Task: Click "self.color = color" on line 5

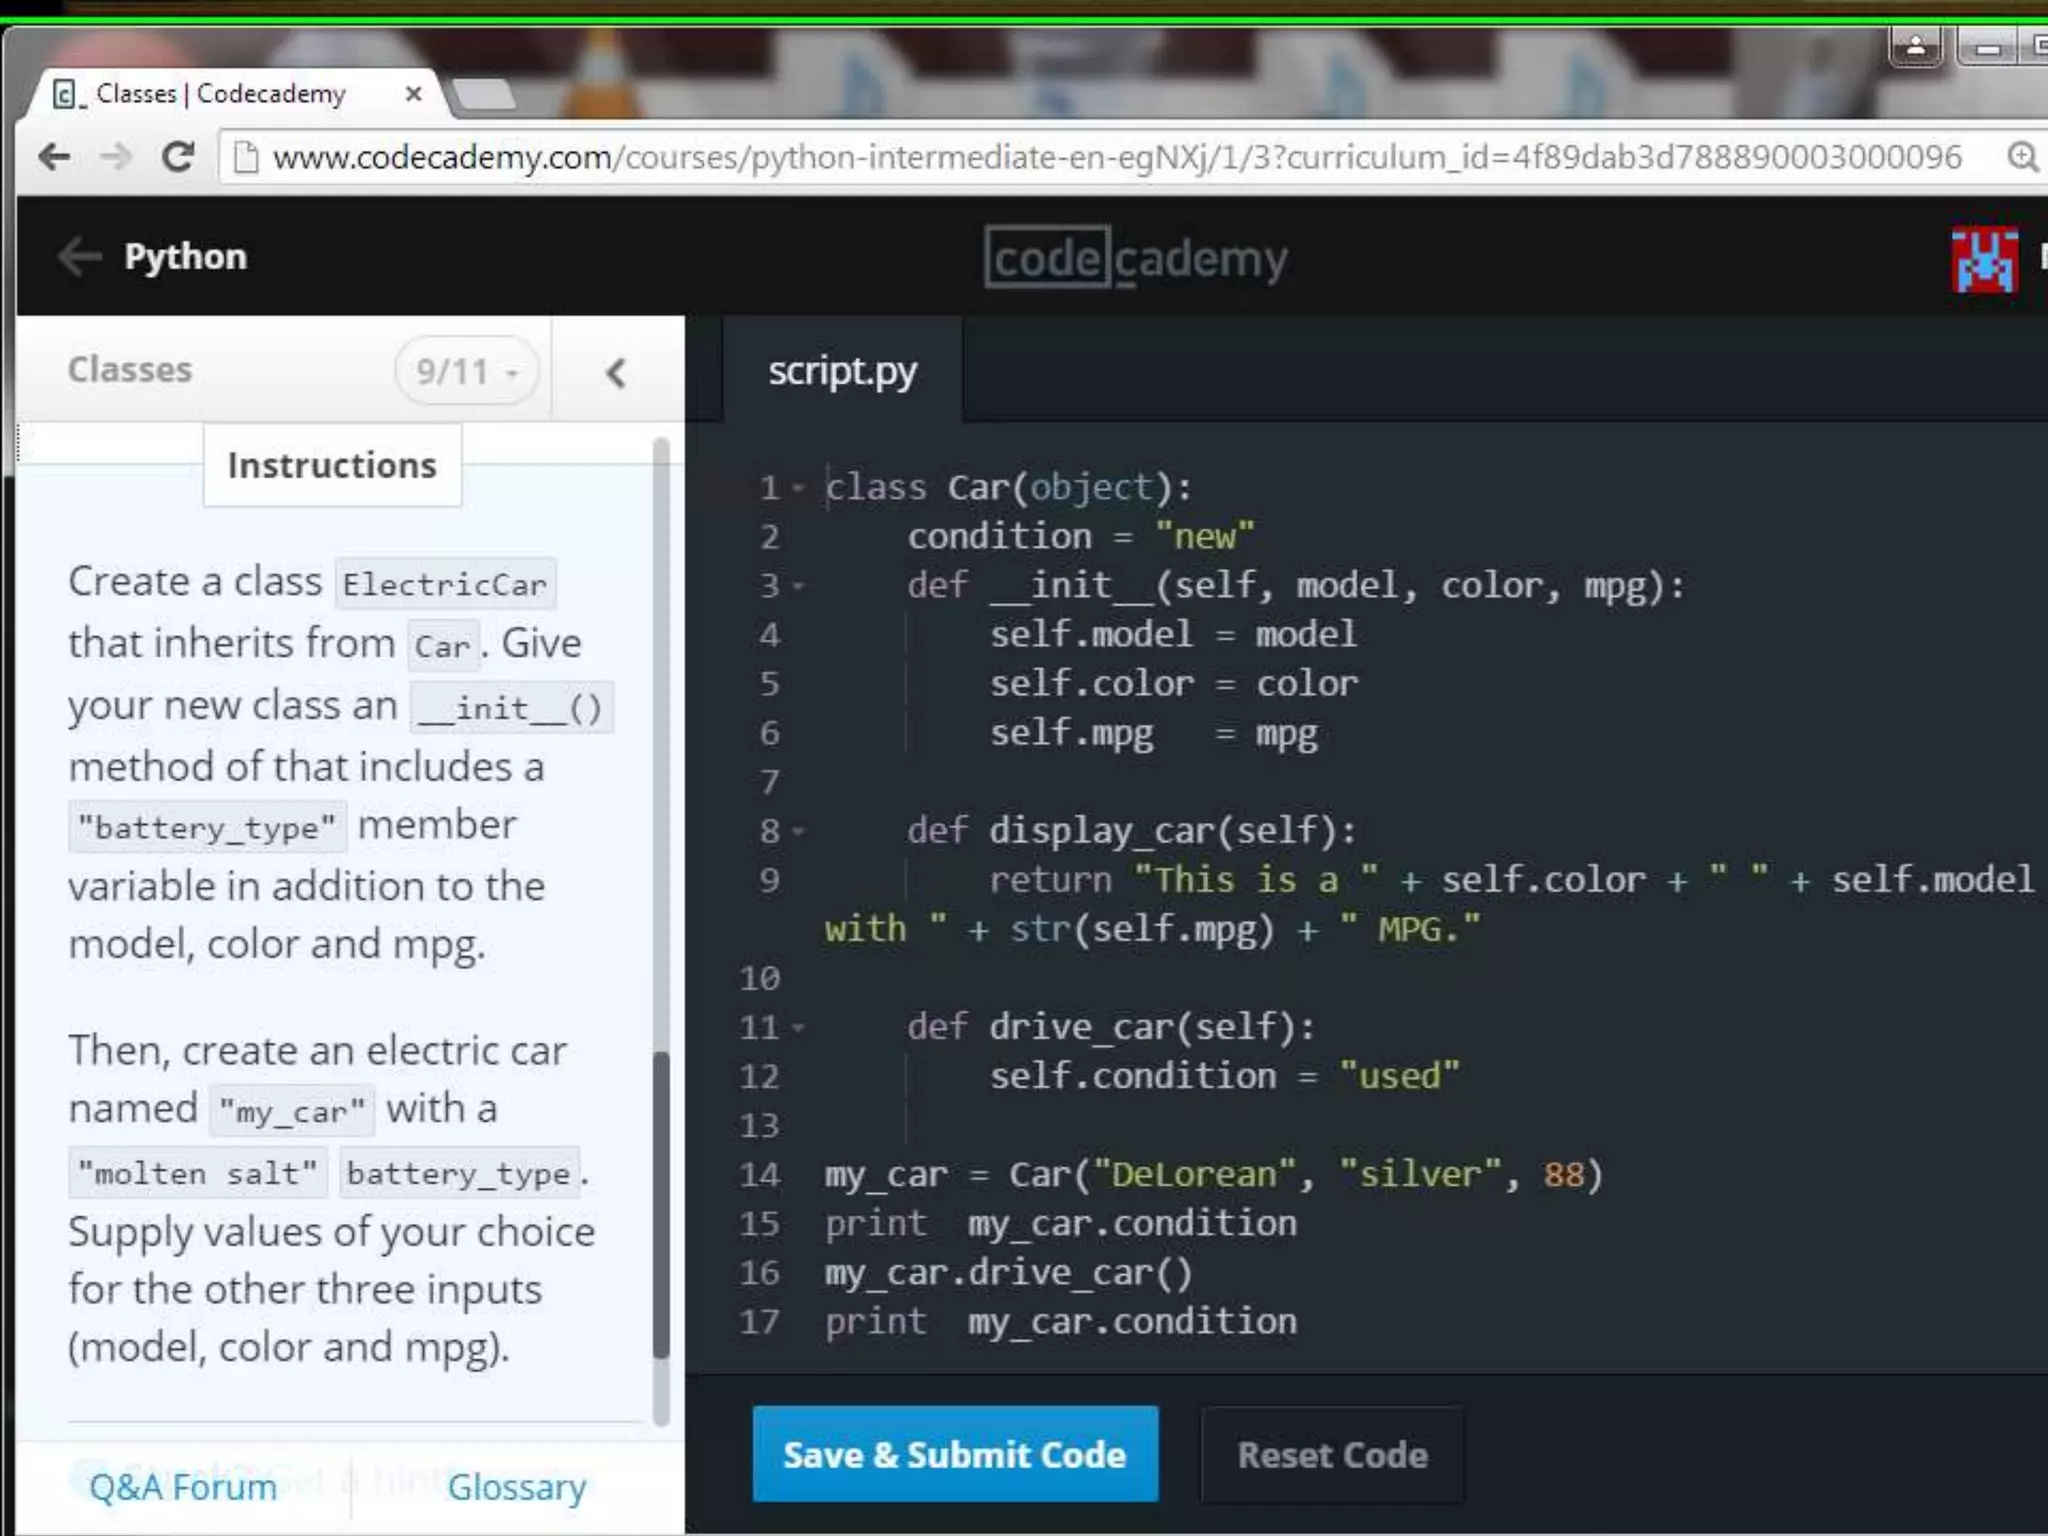Action: tap(1174, 684)
